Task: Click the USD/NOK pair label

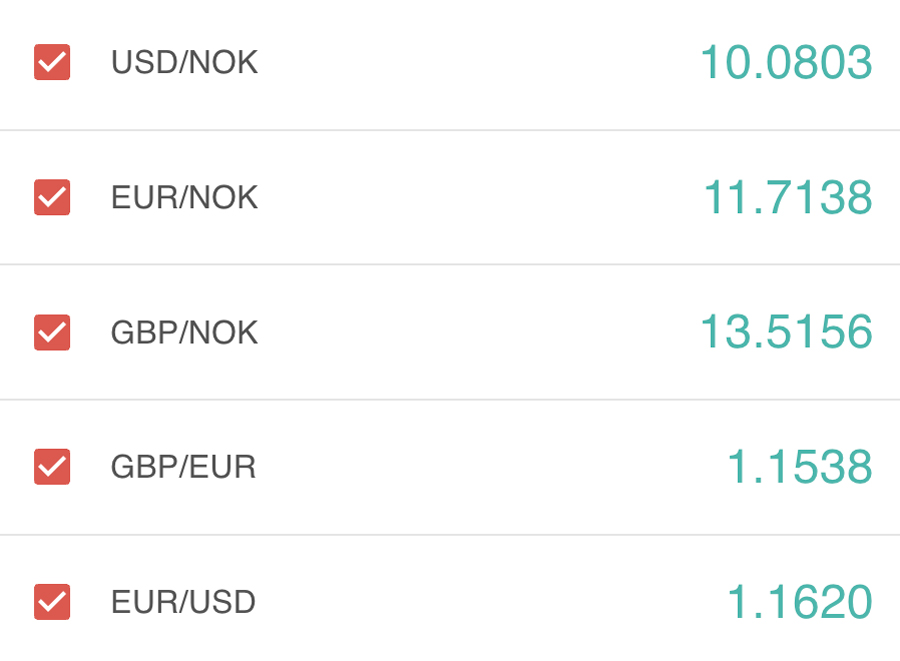Action: [184, 62]
